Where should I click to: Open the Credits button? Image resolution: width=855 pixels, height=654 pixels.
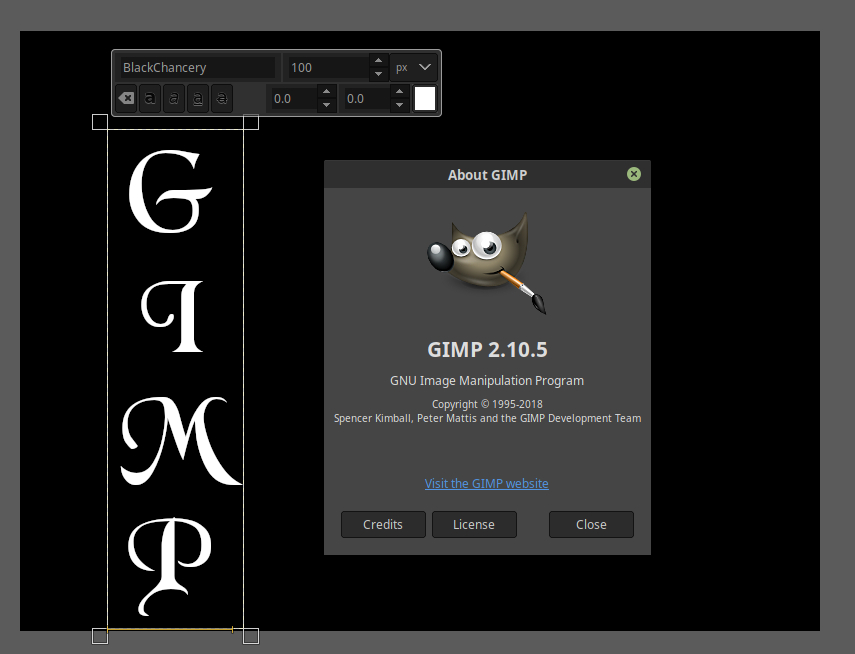[x=383, y=524]
